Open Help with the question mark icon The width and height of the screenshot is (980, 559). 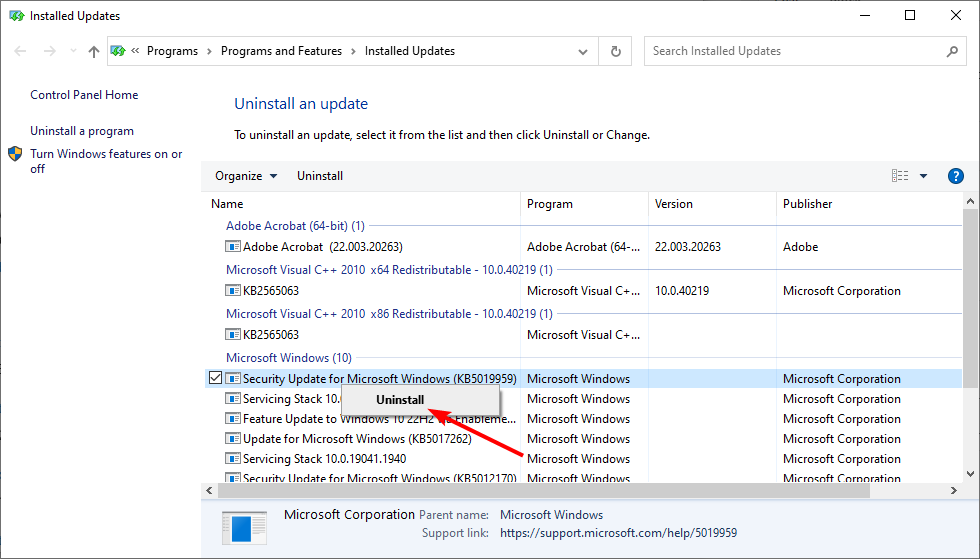[x=956, y=176]
